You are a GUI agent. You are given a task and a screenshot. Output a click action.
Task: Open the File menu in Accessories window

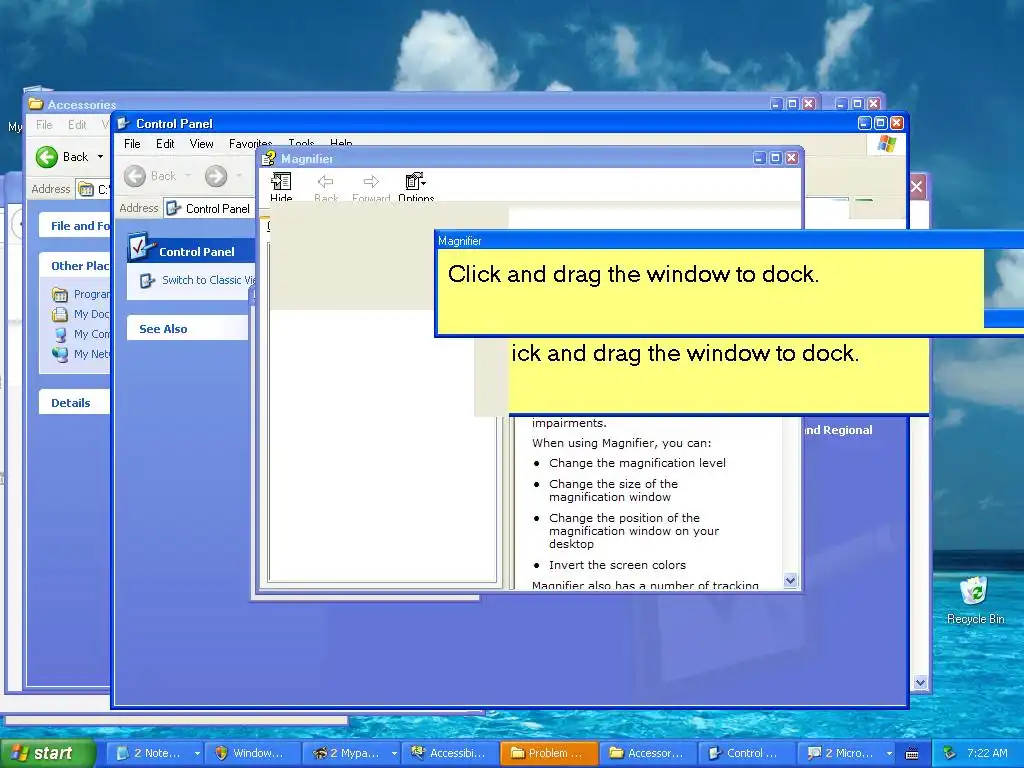pyautogui.click(x=44, y=125)
